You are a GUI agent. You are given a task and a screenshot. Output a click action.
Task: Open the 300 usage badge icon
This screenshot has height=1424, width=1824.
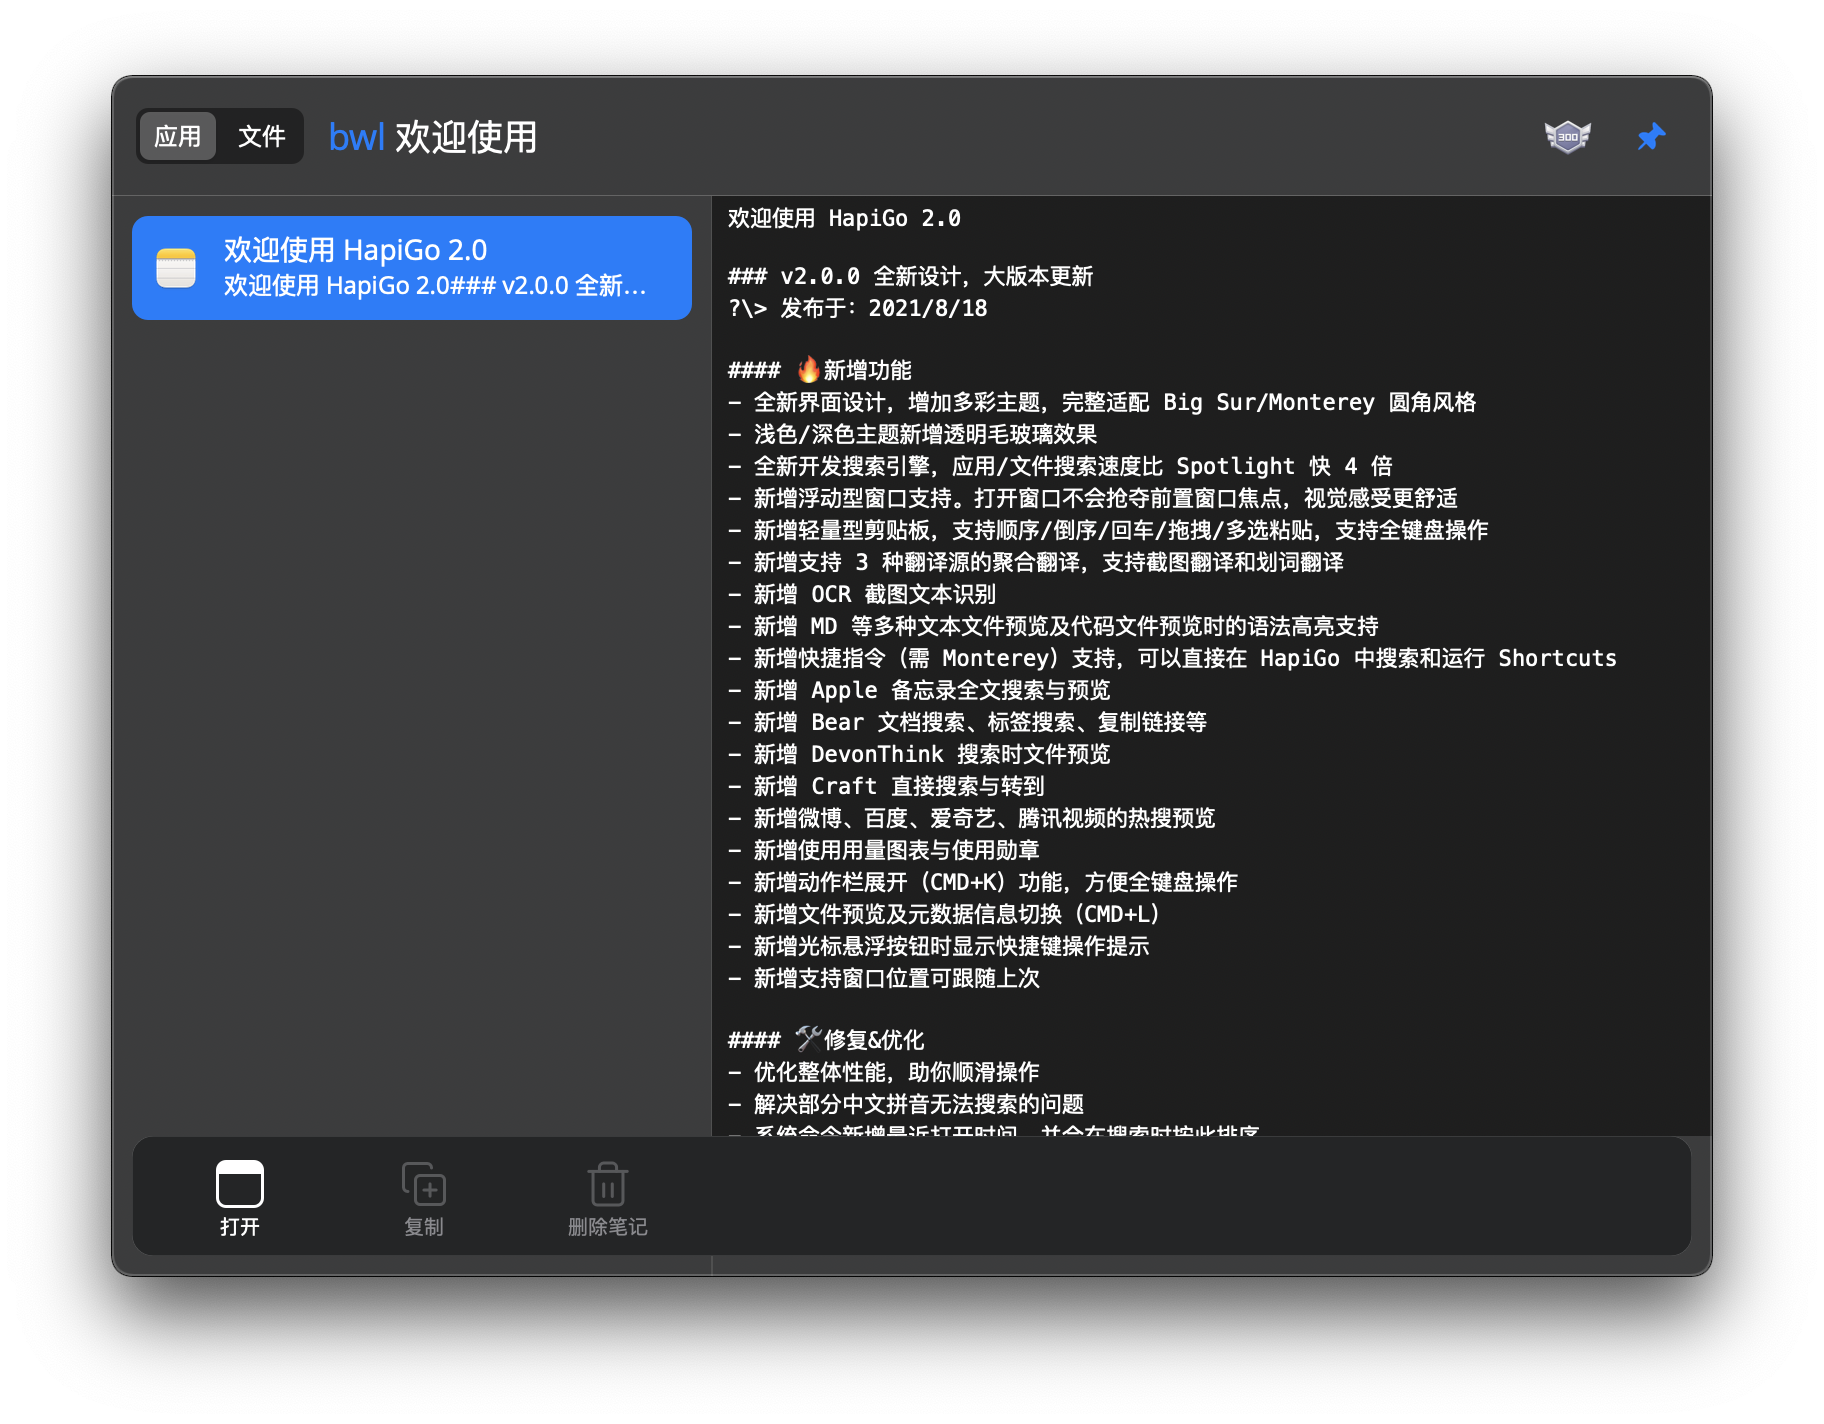point(1567,136)
